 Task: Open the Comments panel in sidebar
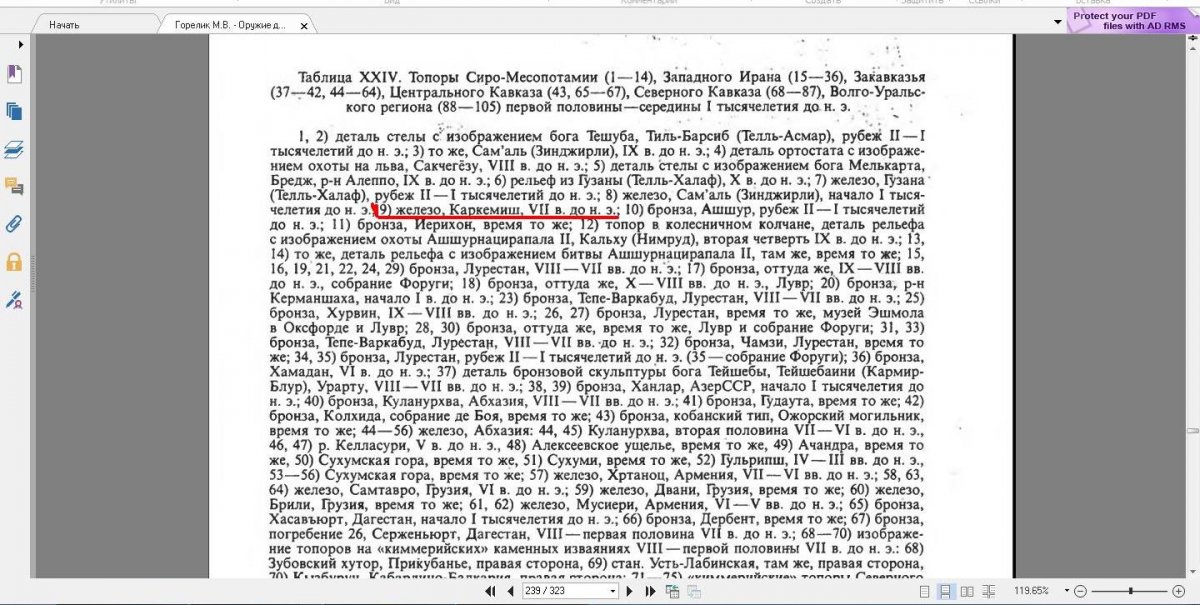point(14,186)
